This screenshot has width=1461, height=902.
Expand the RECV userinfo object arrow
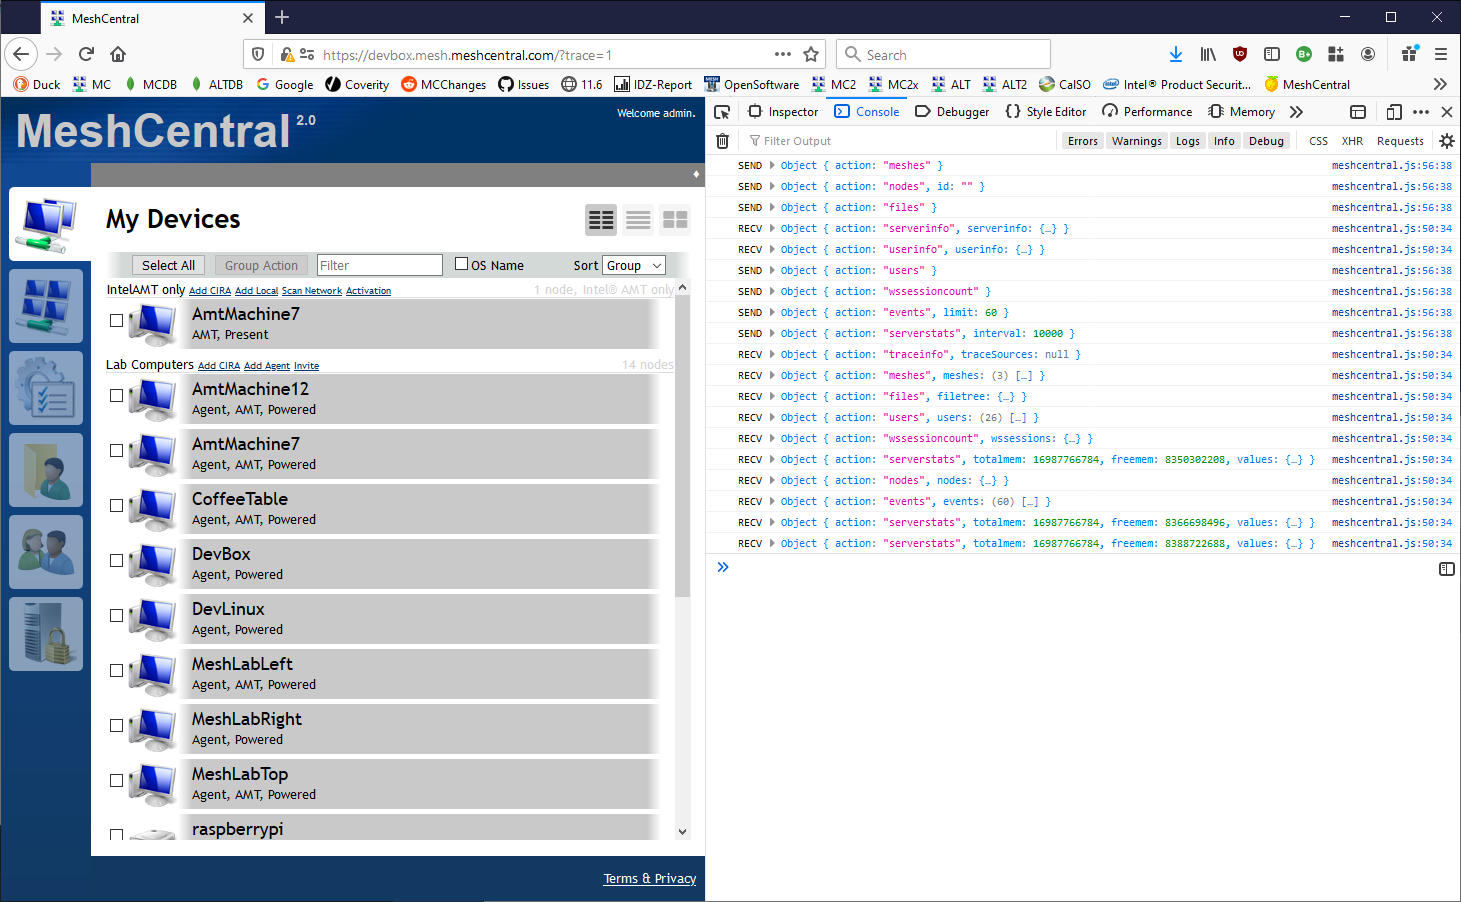tap(772, 249)
